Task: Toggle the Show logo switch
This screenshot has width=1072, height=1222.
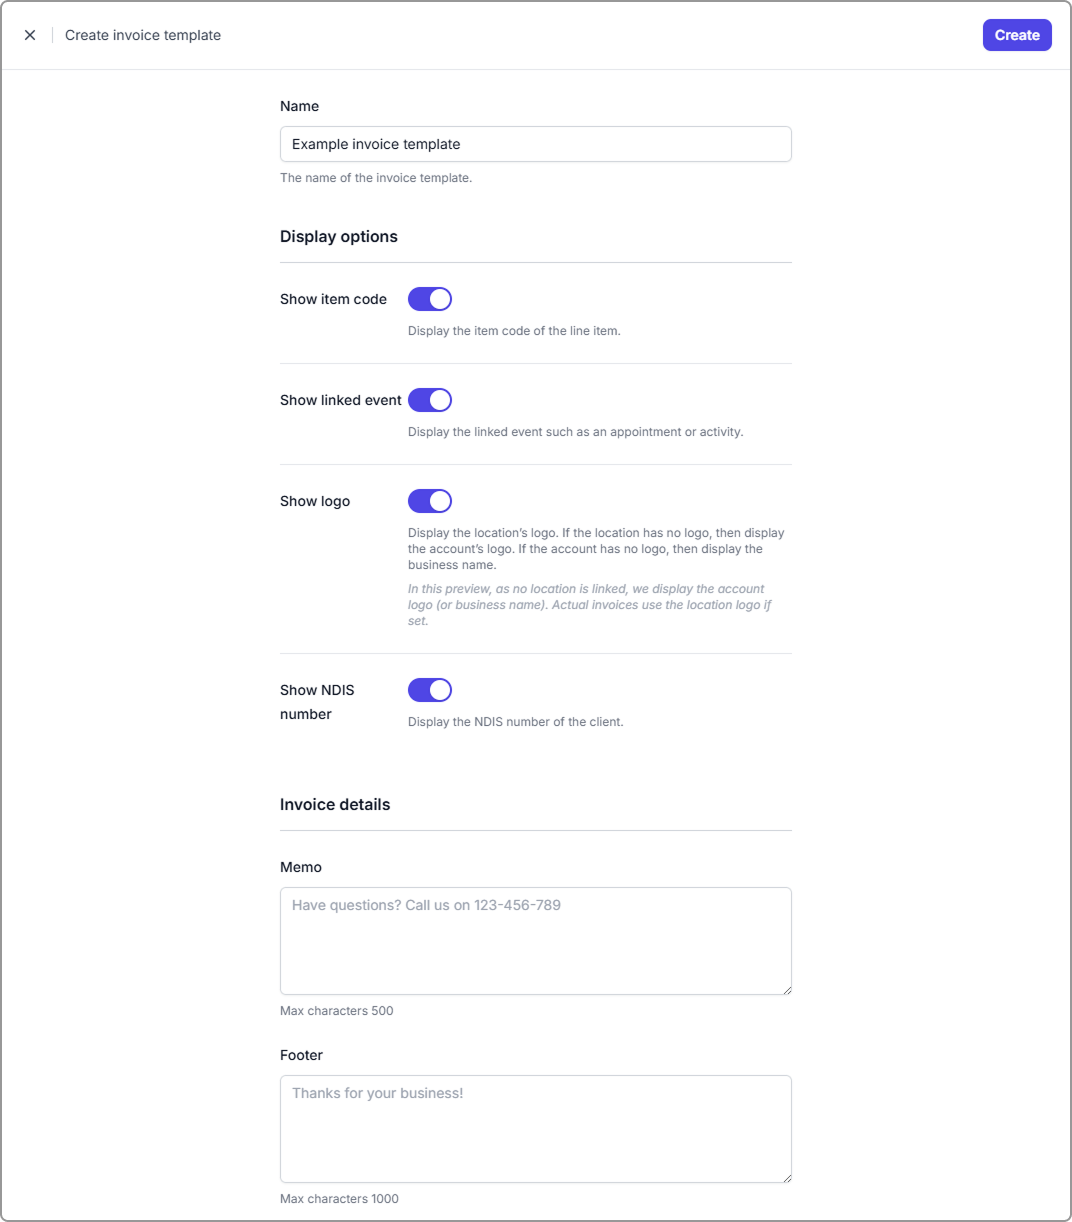Action: (x=430, y=501)
